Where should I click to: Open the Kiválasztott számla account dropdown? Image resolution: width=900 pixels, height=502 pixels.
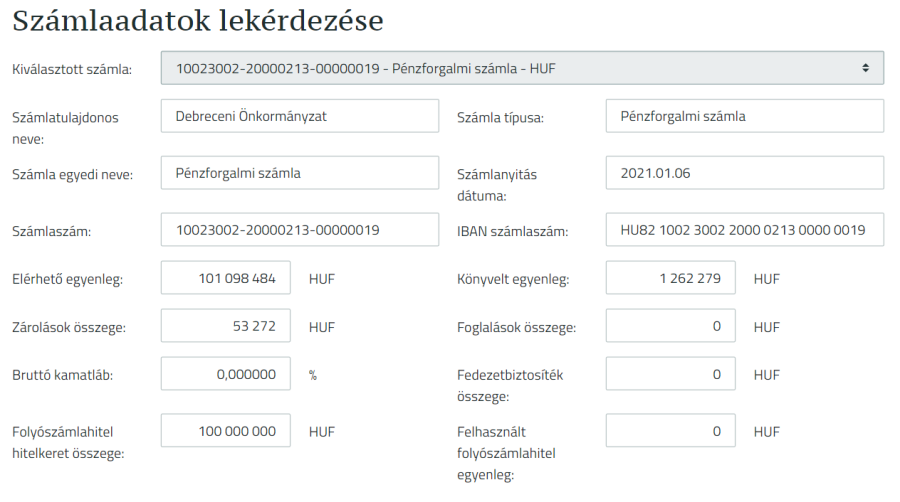coord(522,68)
